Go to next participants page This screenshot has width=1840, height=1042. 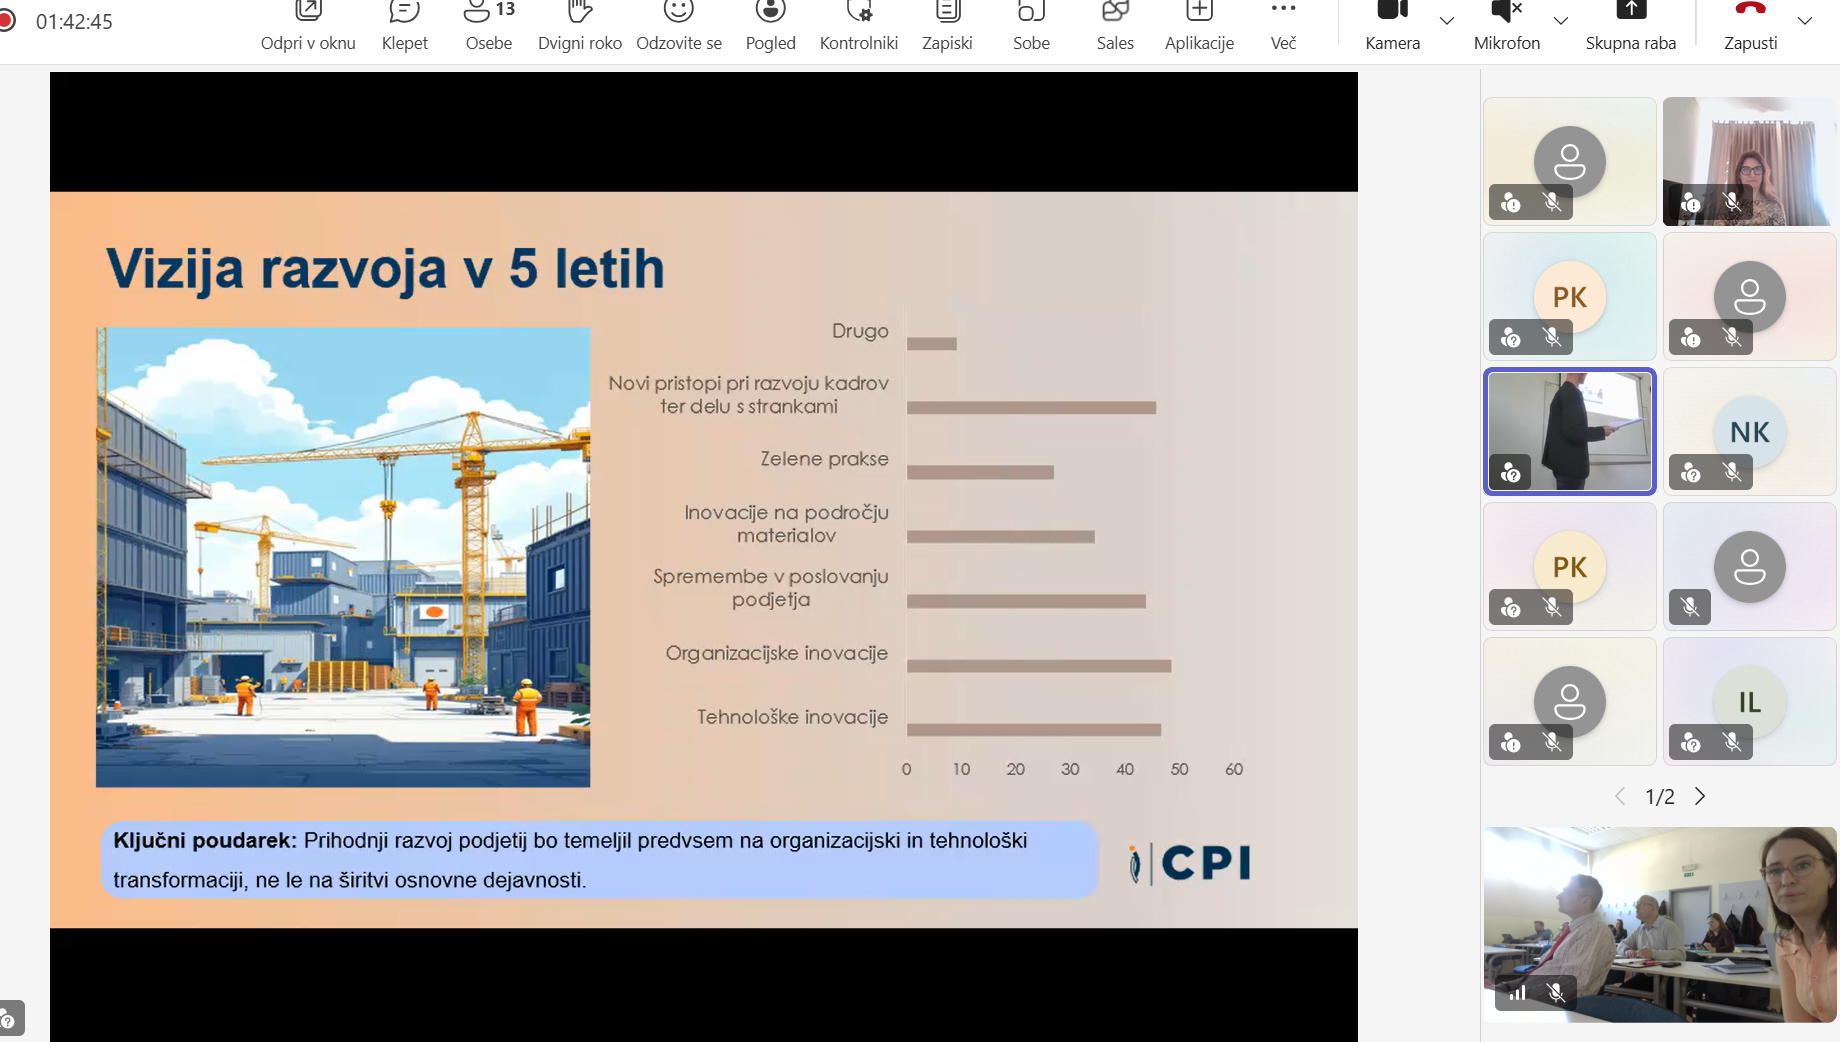1700,796
